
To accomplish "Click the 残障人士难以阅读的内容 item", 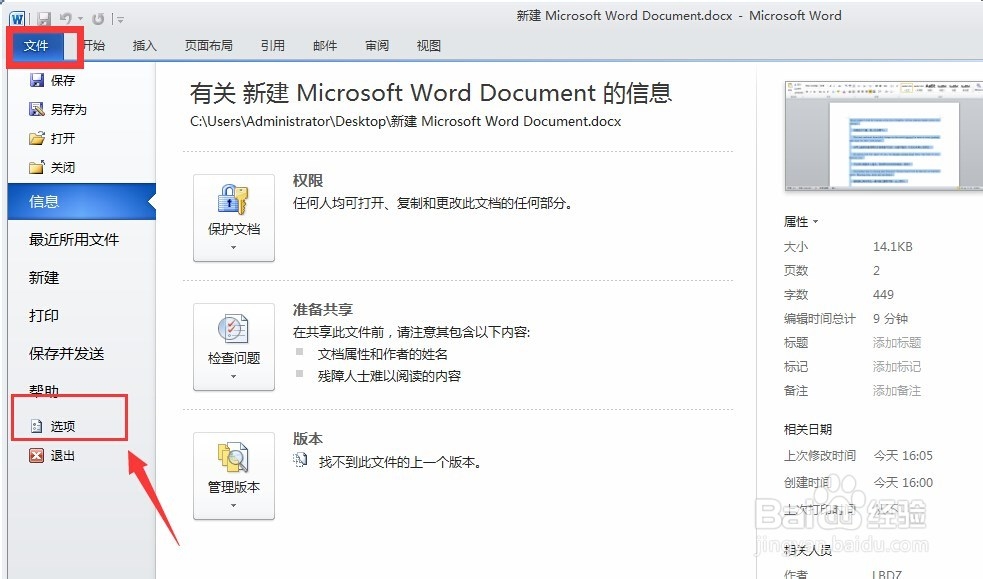I will 389,376.
